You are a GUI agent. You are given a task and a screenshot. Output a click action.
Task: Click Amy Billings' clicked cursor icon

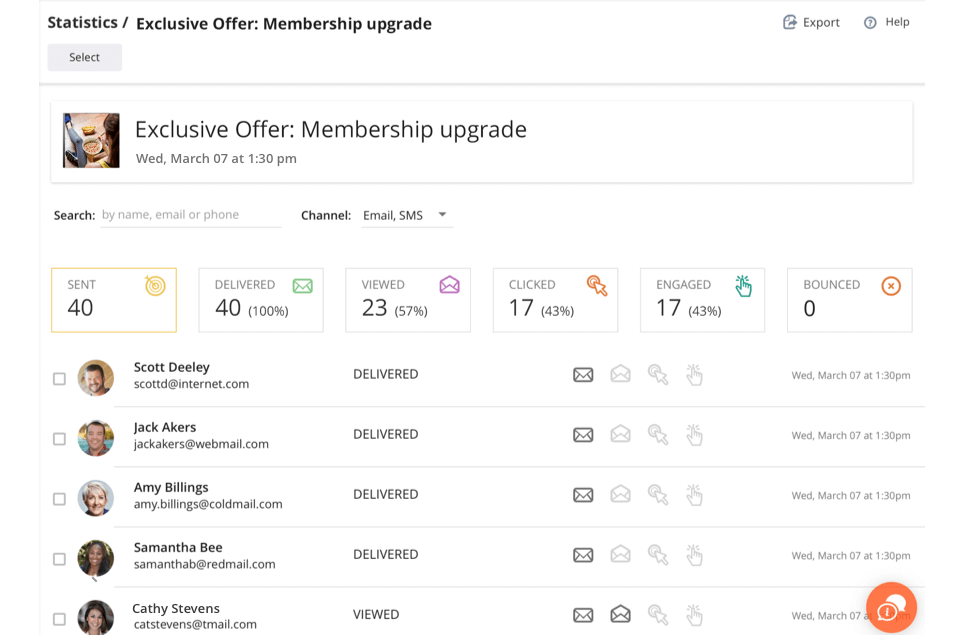pos(658,494)
